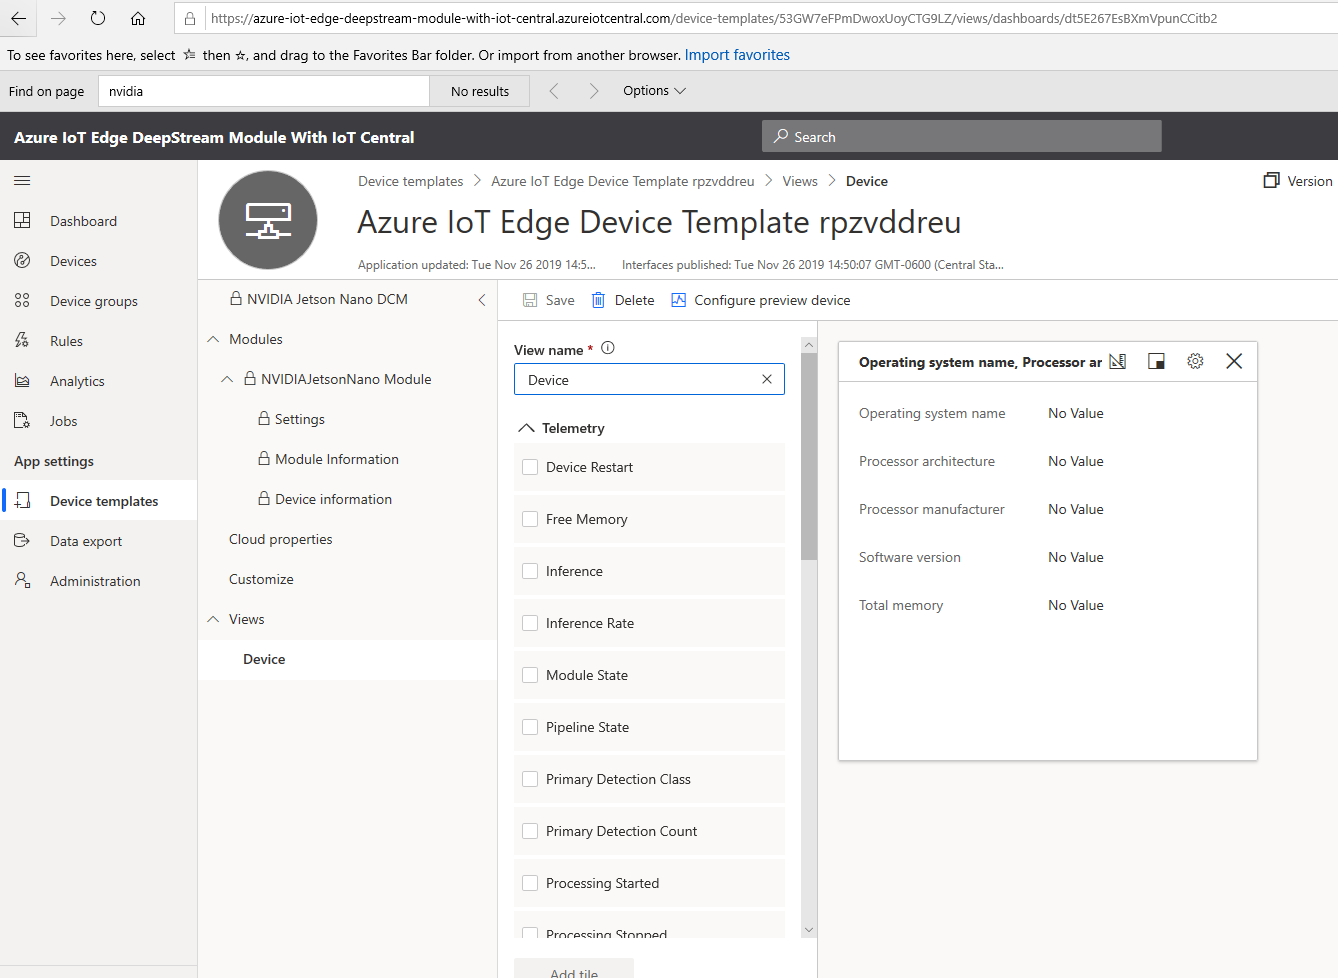Click the Views breadcrumb link

[800, 181]
